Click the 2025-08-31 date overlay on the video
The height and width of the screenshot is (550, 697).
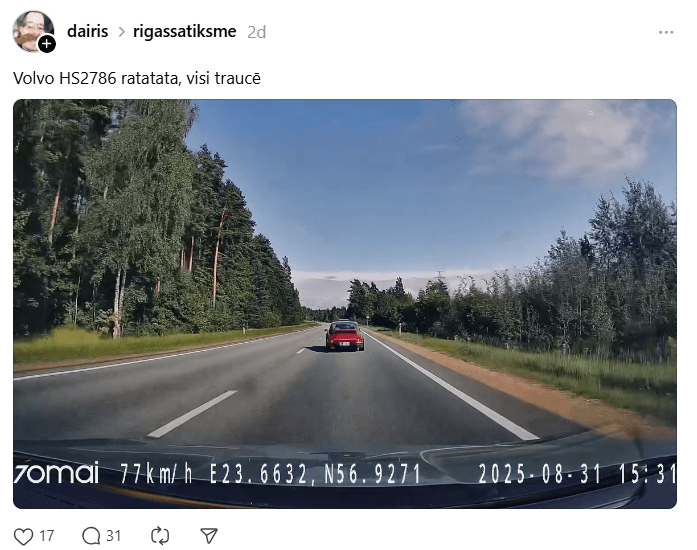(540, 474)
